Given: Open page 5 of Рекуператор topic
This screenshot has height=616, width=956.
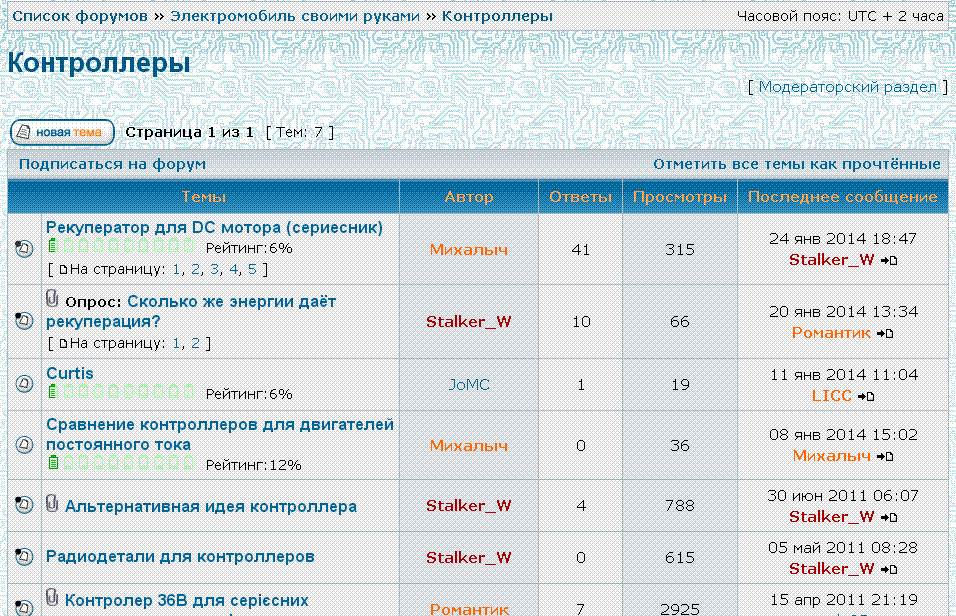Looking at the screenshot, I should coord(253,269).
